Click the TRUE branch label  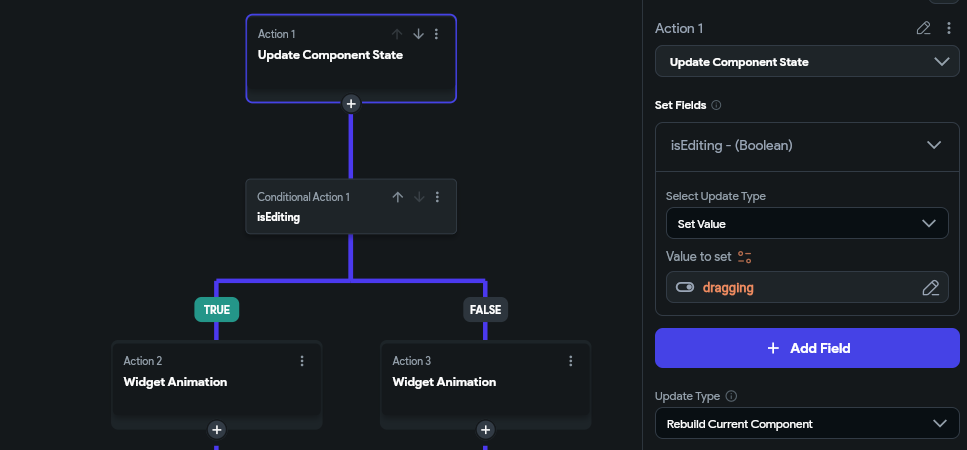point(216,309)
